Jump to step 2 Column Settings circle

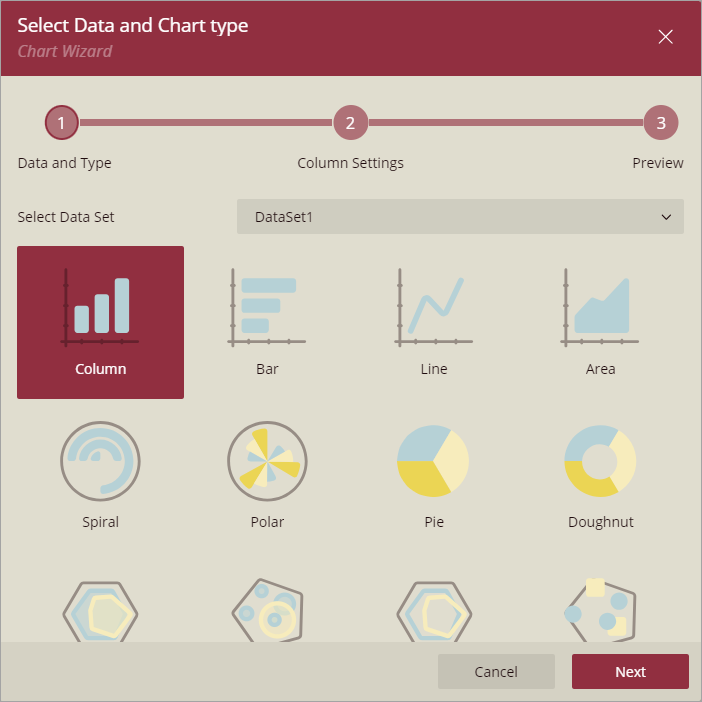[351, 123]
